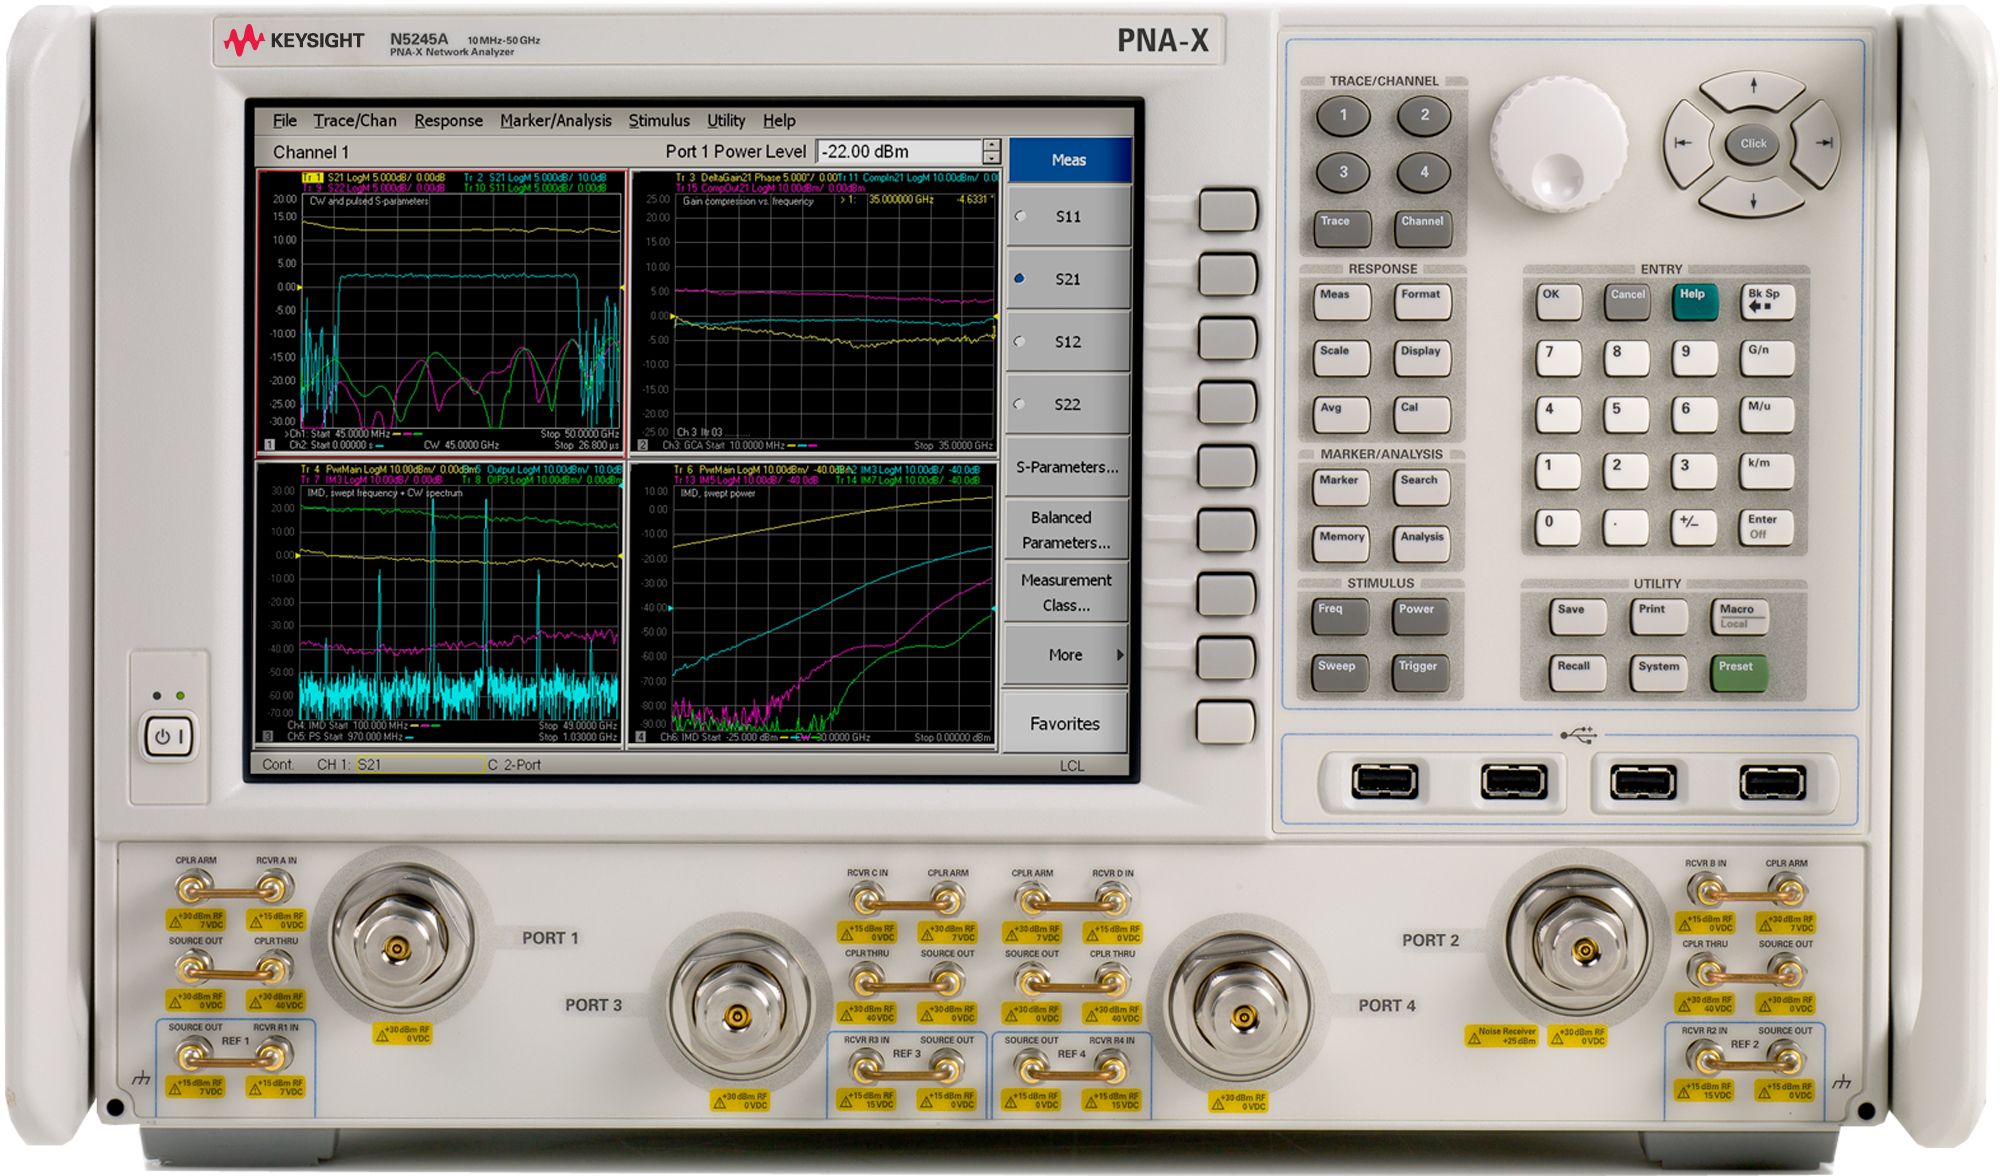Select the S21 measurement radio option

tap(1068, 279)
